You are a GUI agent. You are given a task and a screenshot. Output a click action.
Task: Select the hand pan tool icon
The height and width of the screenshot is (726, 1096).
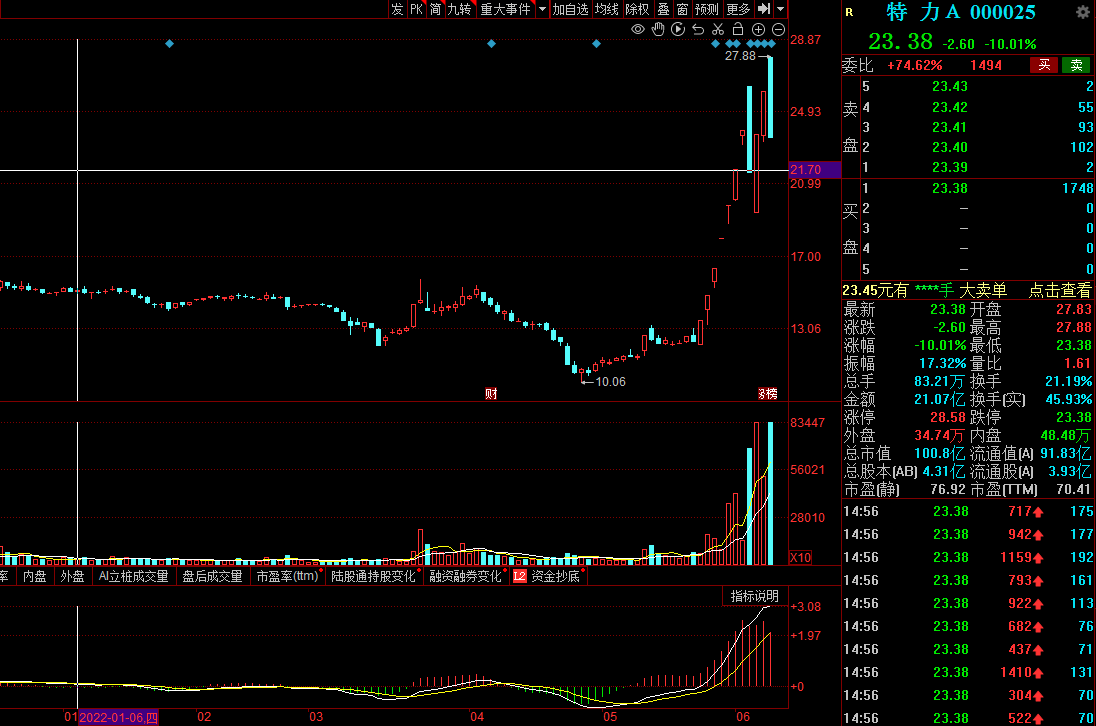tap(658, 29)
